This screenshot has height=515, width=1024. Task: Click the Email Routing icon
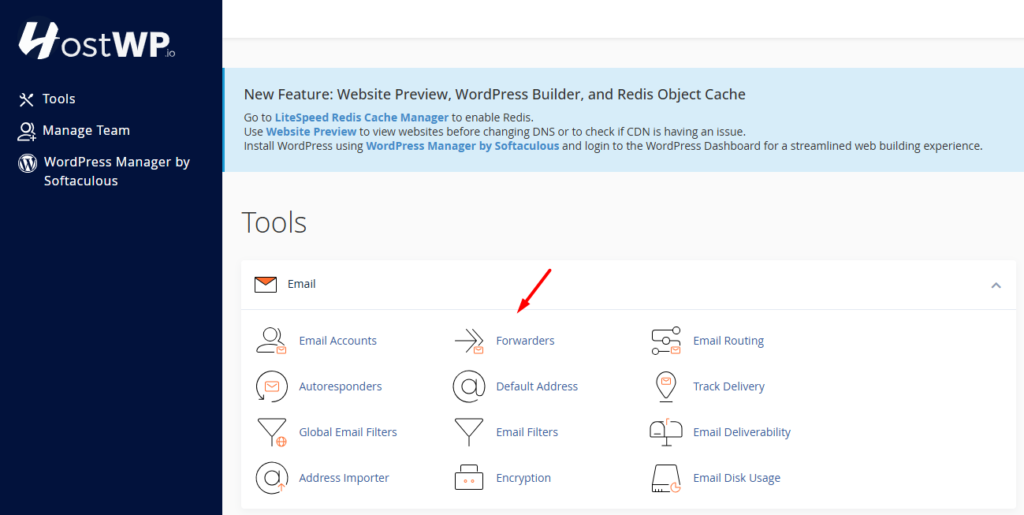click(666, 341)
